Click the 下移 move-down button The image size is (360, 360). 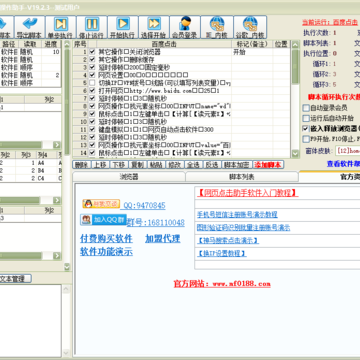(x=118, y=165)
